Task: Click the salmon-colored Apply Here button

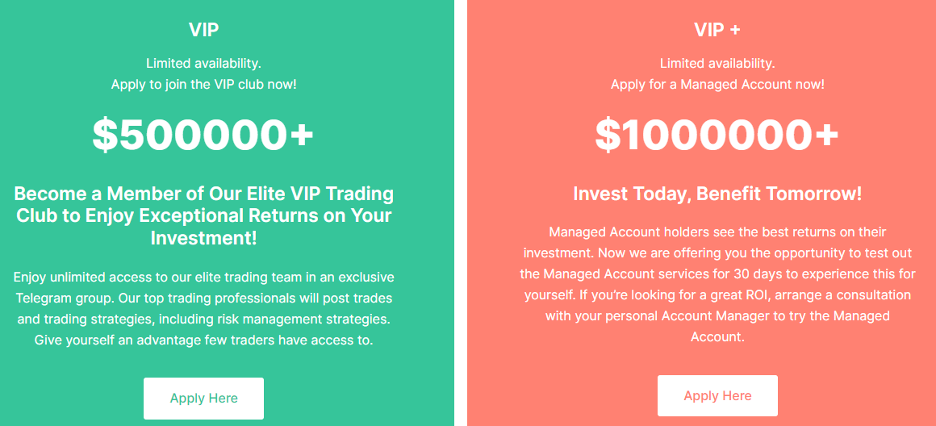Action: coord(718,396)
